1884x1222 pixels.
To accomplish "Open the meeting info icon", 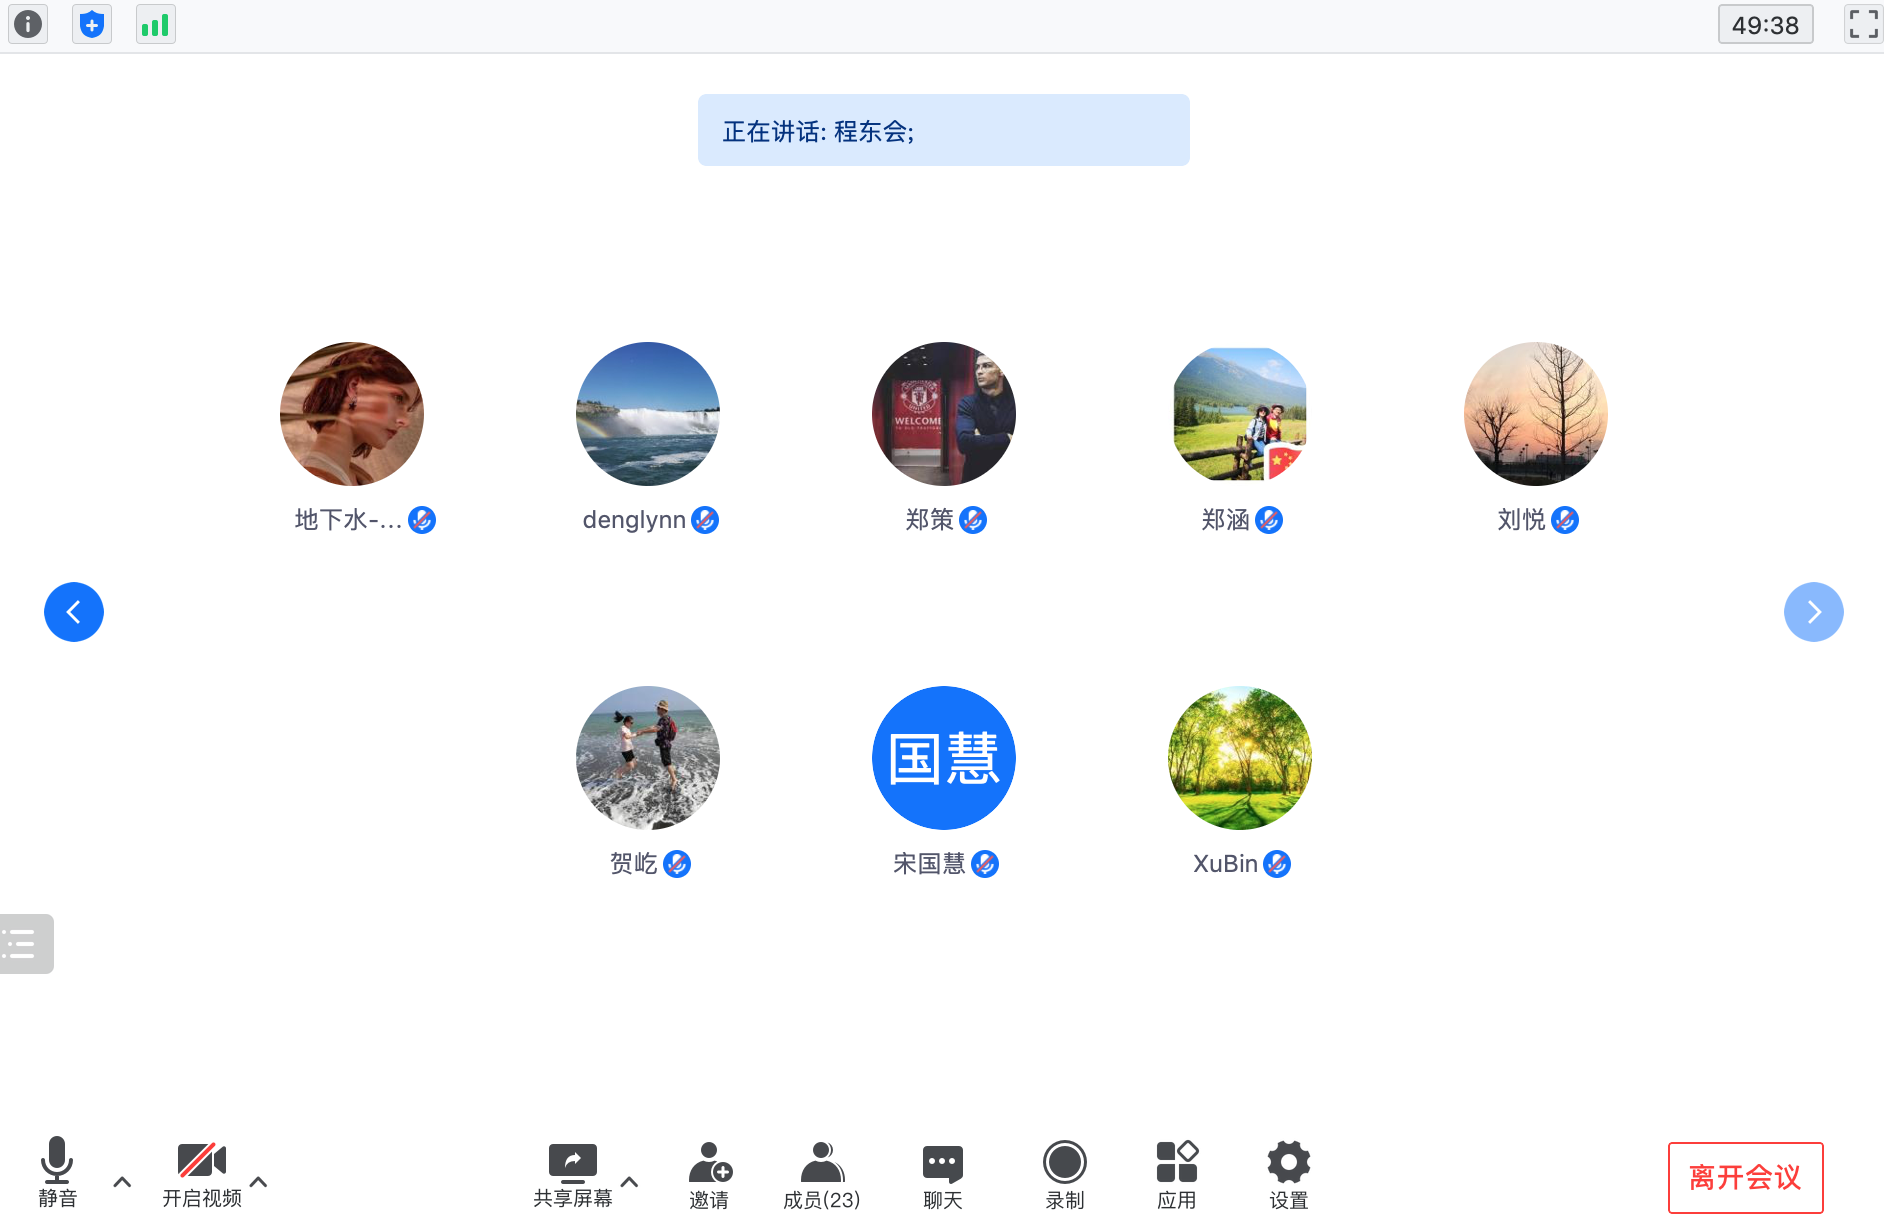I will 28,24.
